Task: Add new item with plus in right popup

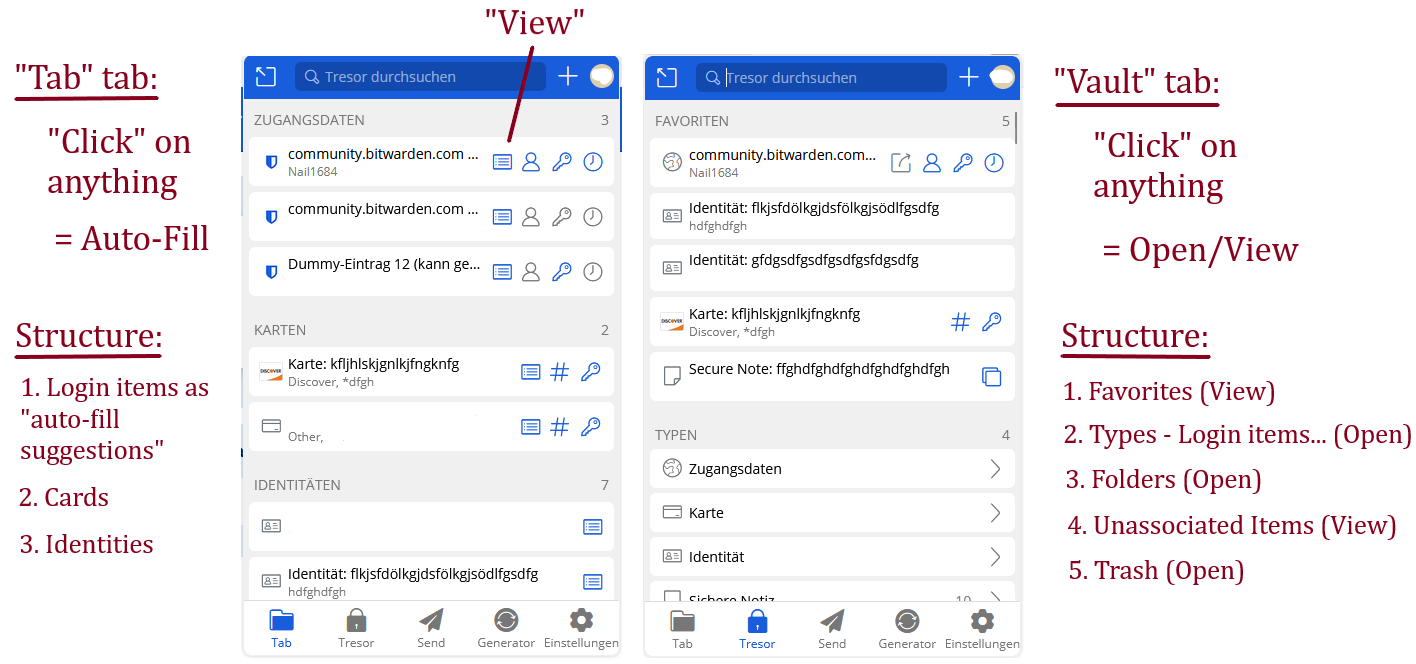Action: point(968,77)
